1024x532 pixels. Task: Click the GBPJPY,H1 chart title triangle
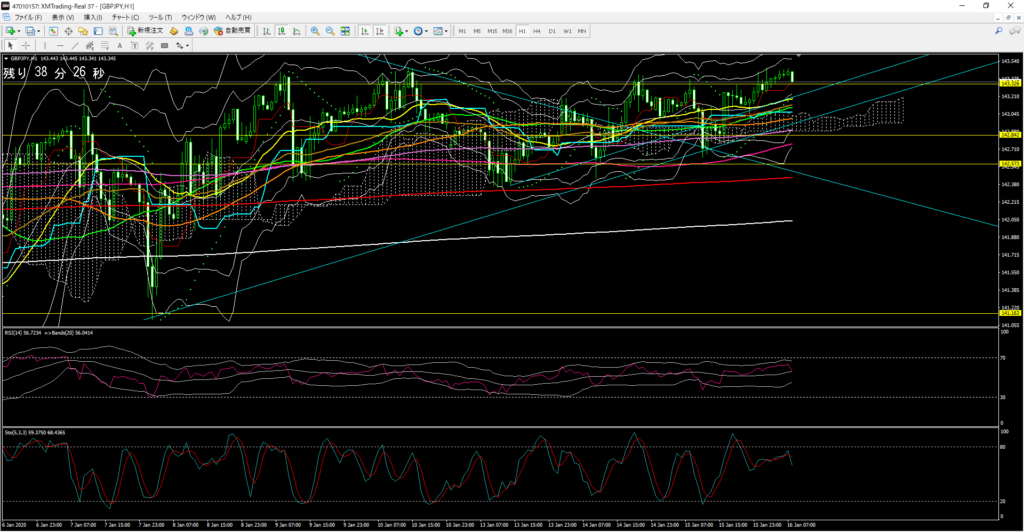point(6,59)
